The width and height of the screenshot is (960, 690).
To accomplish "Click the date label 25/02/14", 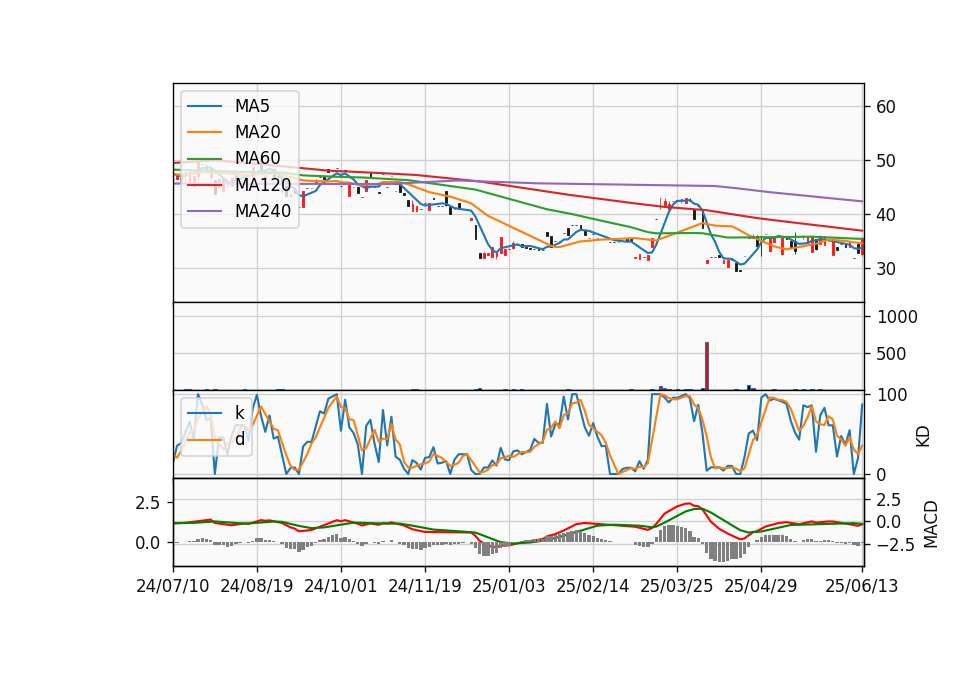I will (x=592, y=586).
